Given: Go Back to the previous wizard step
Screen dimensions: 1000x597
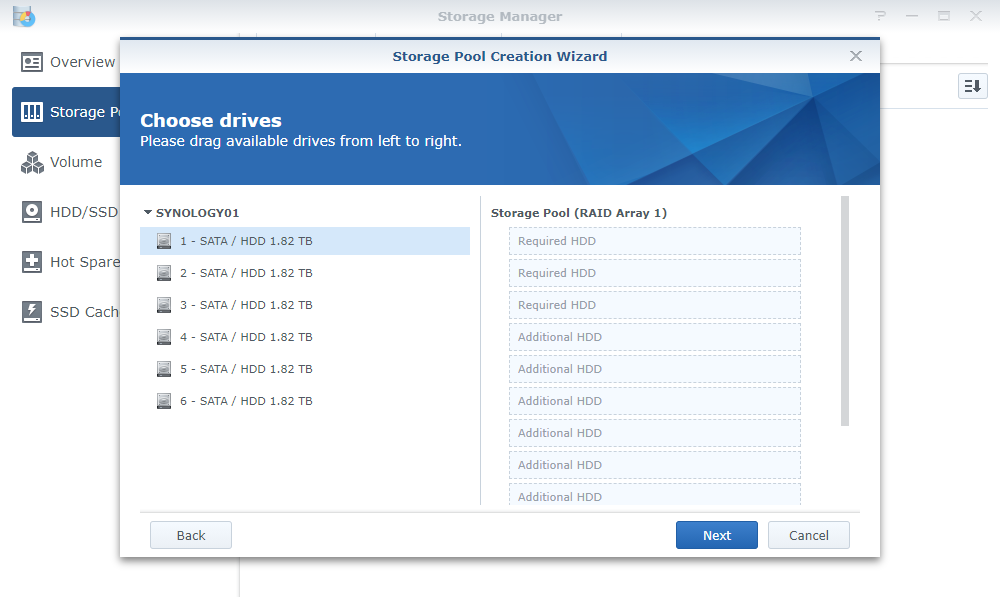Looking at the screenshot, I should (191, 535).
